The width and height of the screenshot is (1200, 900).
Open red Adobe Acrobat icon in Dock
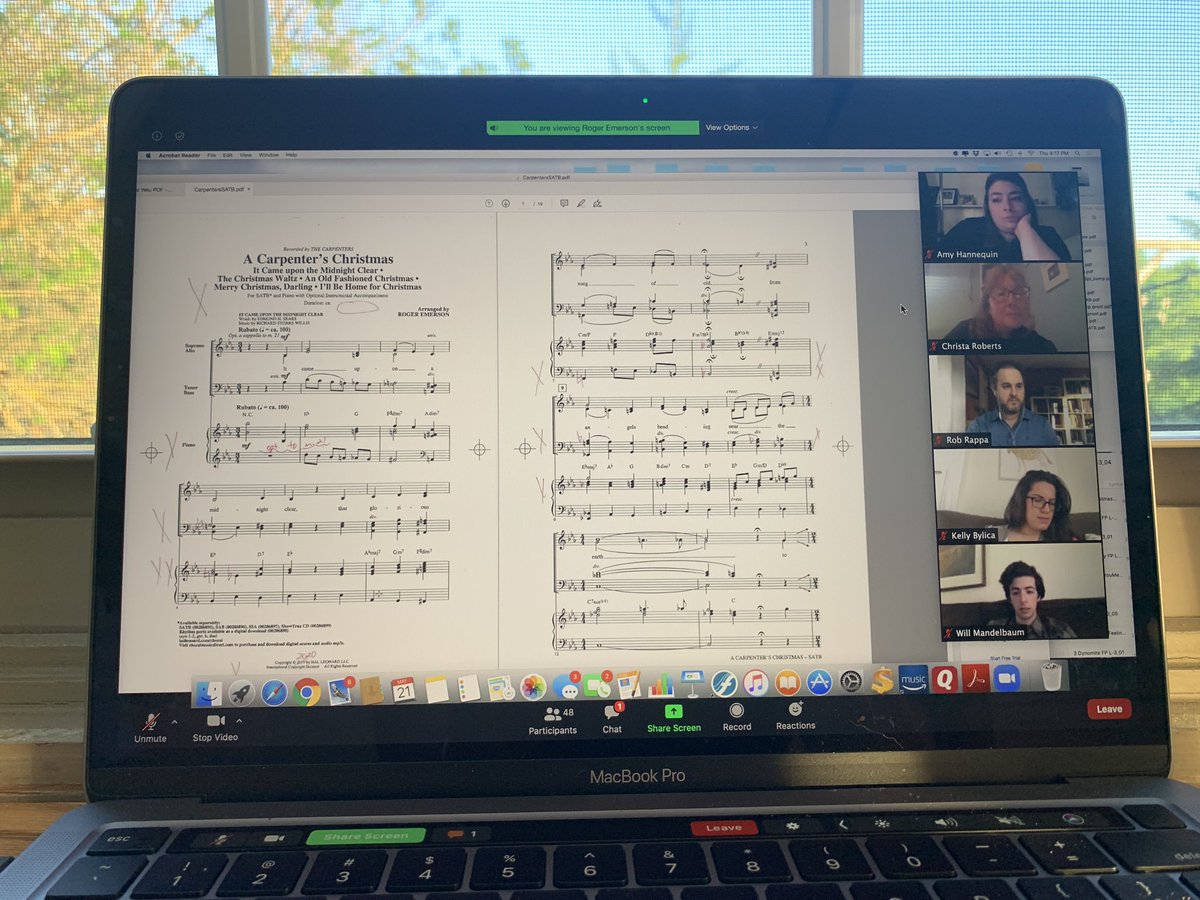(x=976, y=678)
